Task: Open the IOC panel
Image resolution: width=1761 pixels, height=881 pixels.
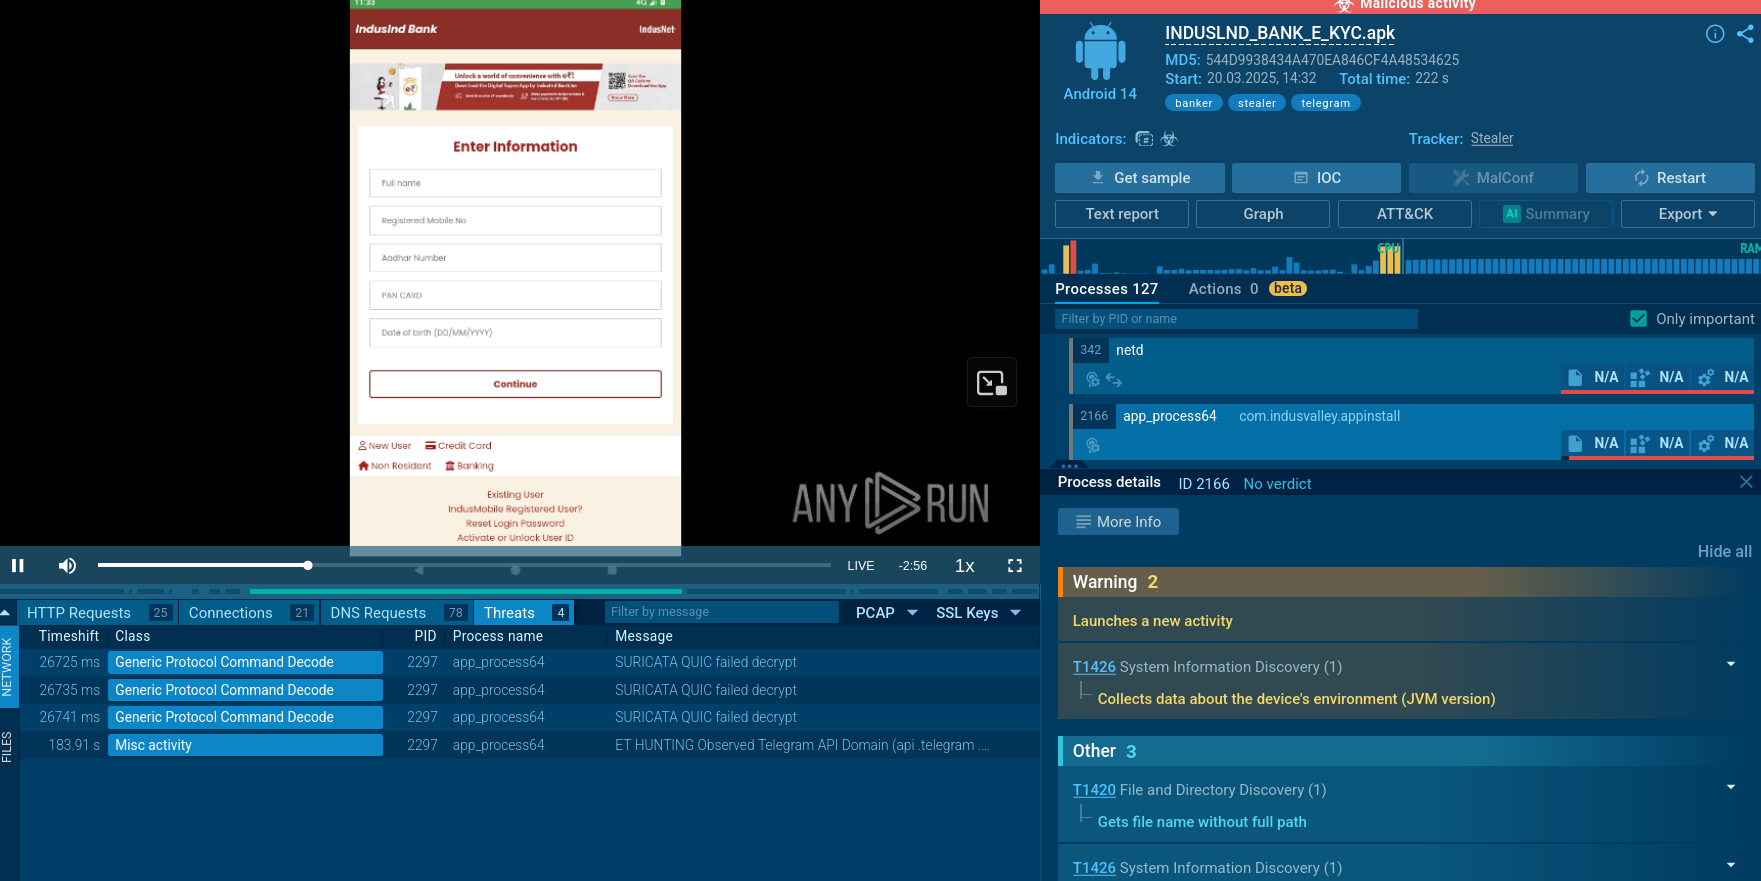Action: (1316, 178)
